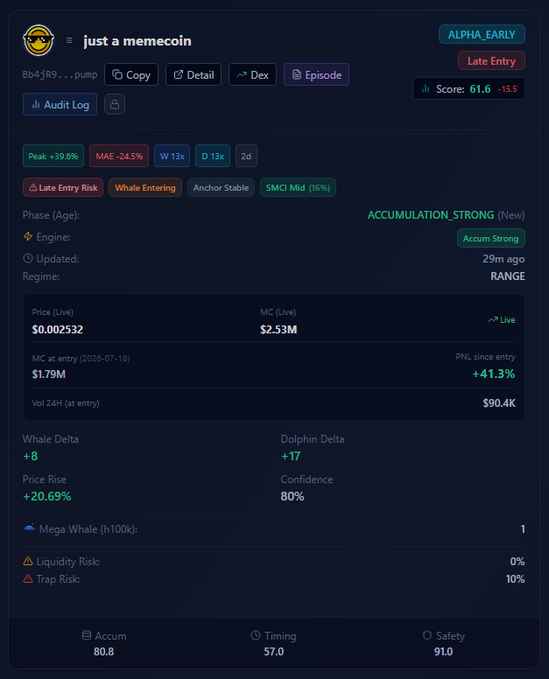Click the Safety score 91.0
Image resolution: width=549 pixels, height=679 pixels.
click(x=443, y=652)
